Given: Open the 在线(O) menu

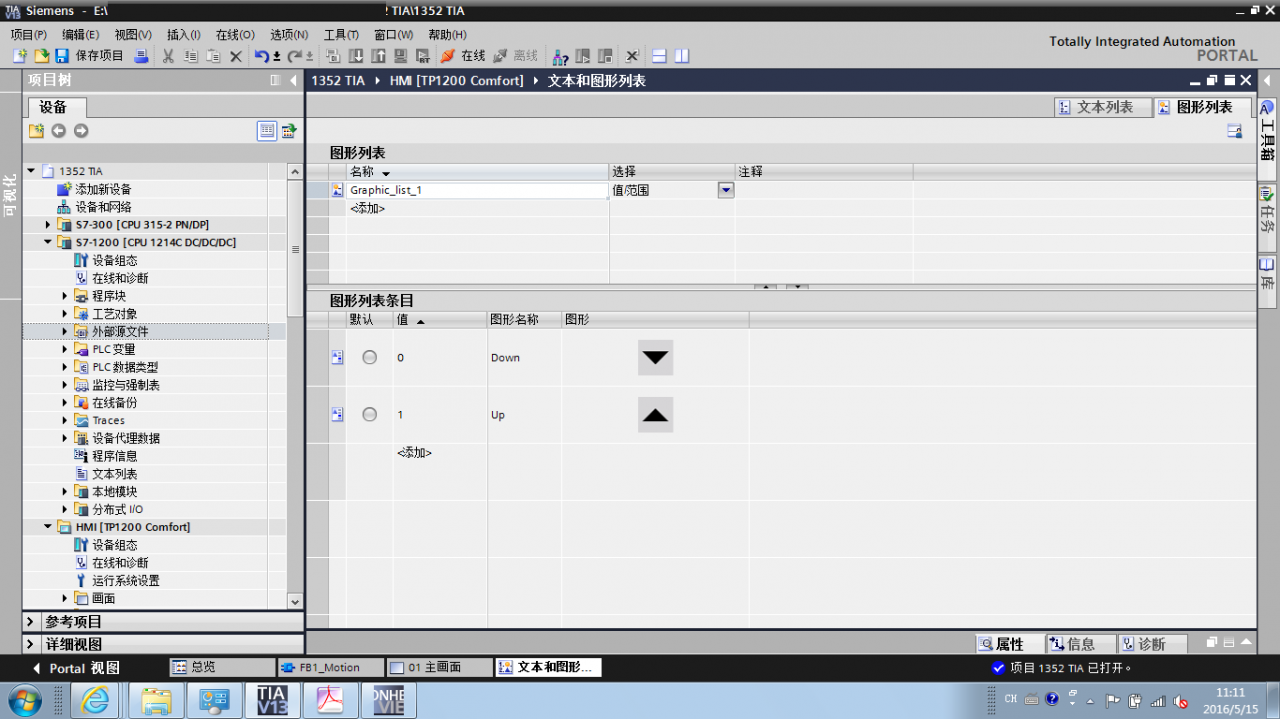Looking at the screenshot, I should (235, 34).
